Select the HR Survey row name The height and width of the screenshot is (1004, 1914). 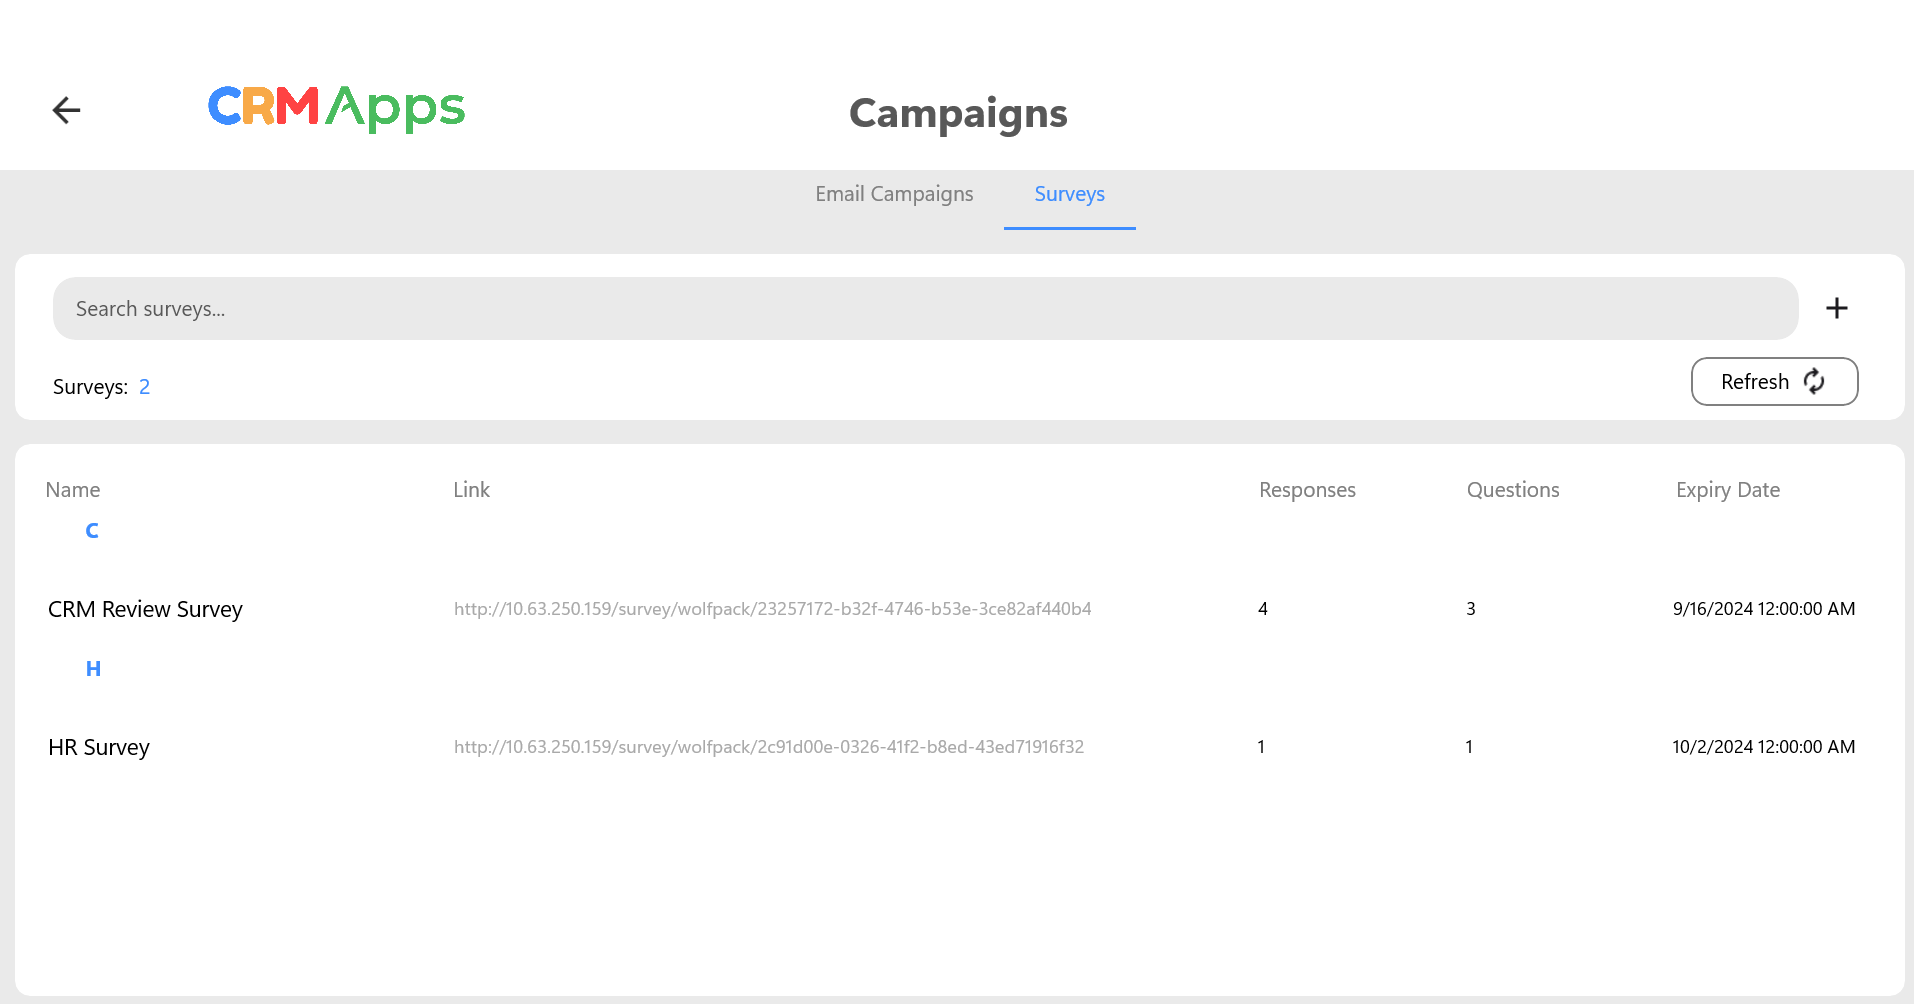pos(99,747)
